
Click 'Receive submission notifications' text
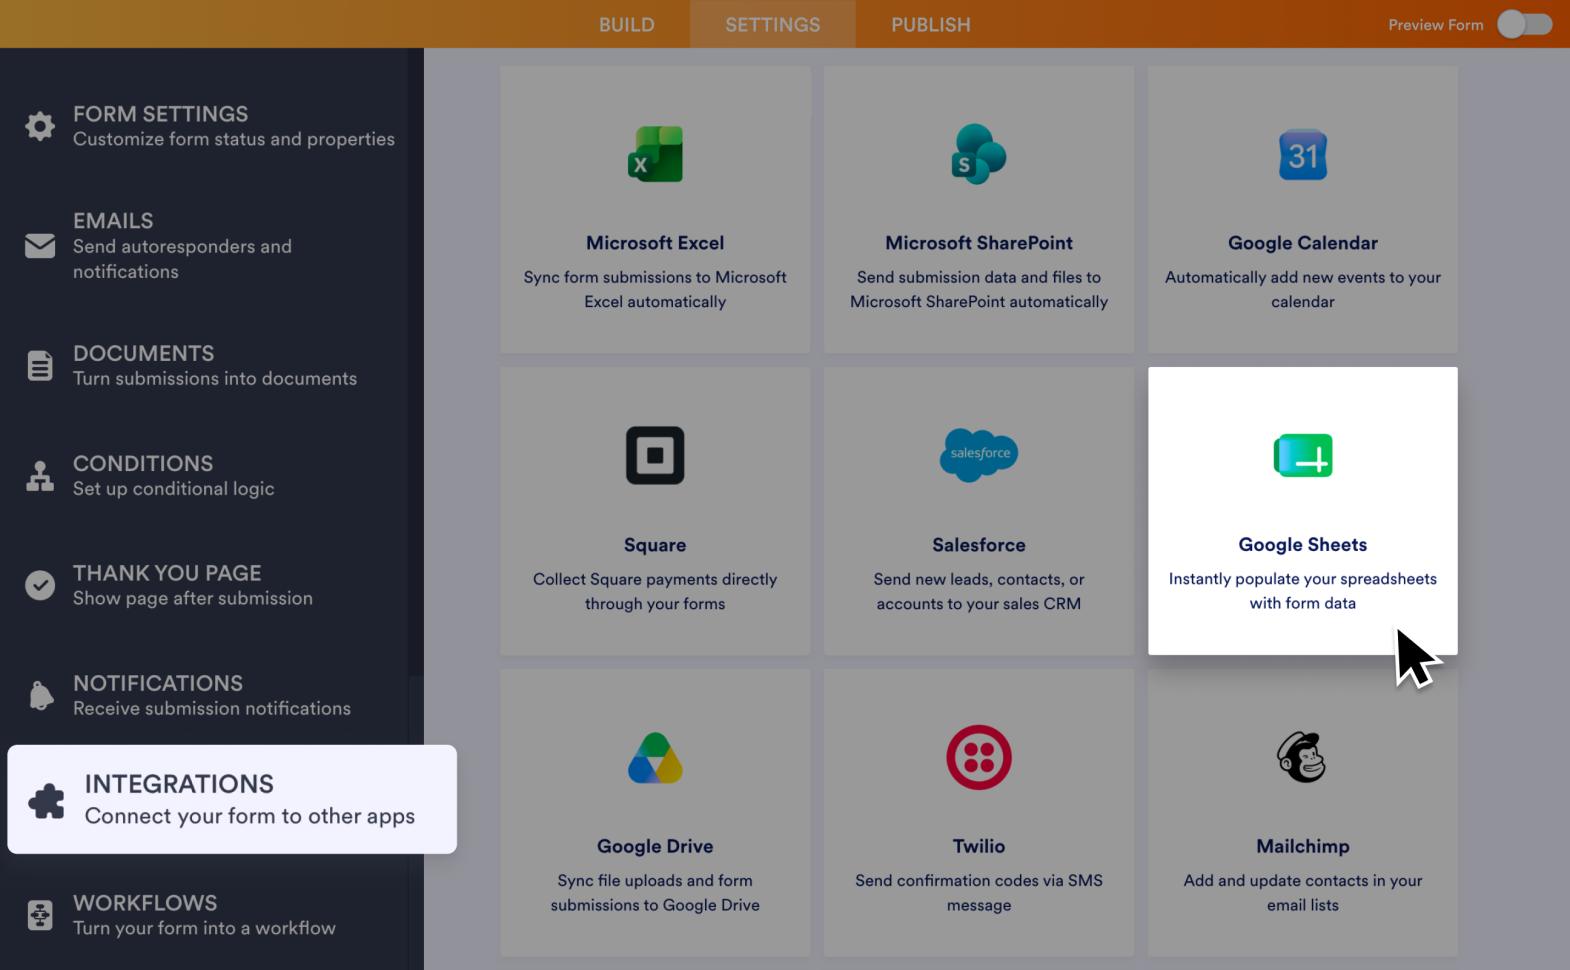point(212,708)
